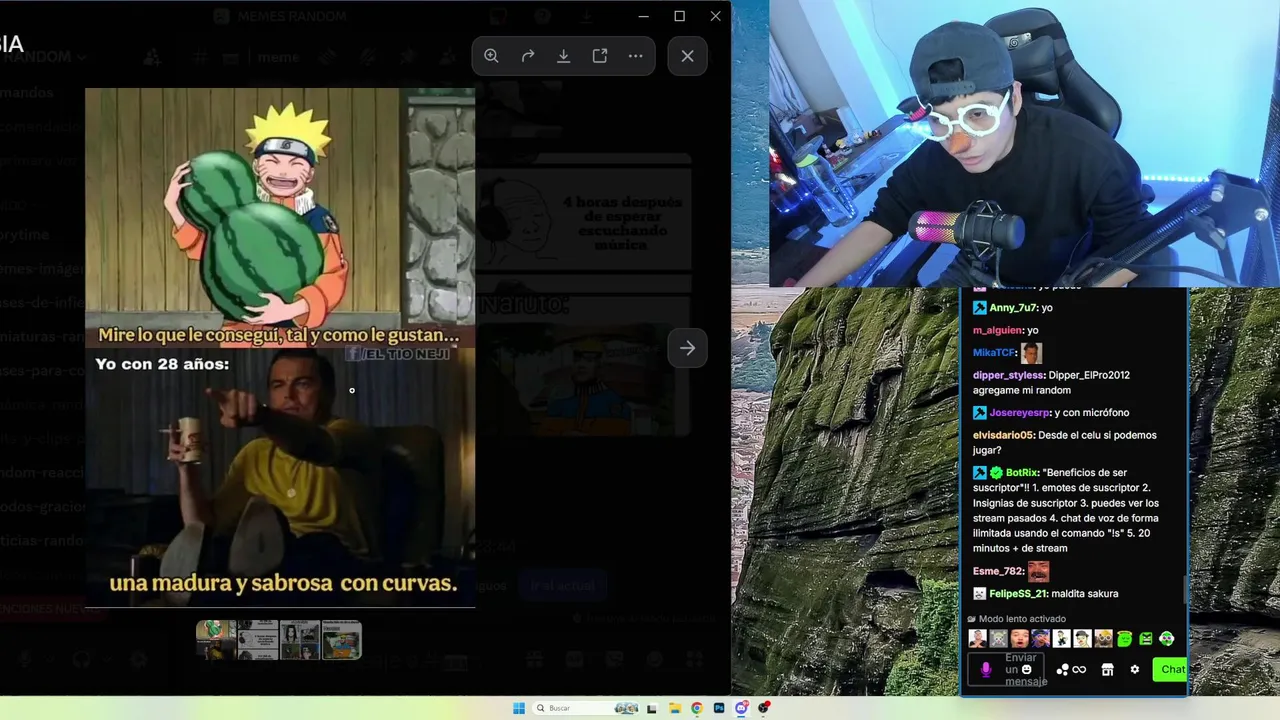This screenshot has width=1280, height=720.
Task: Select the second thumbnail in the strip
Action: tap(258, 640)
